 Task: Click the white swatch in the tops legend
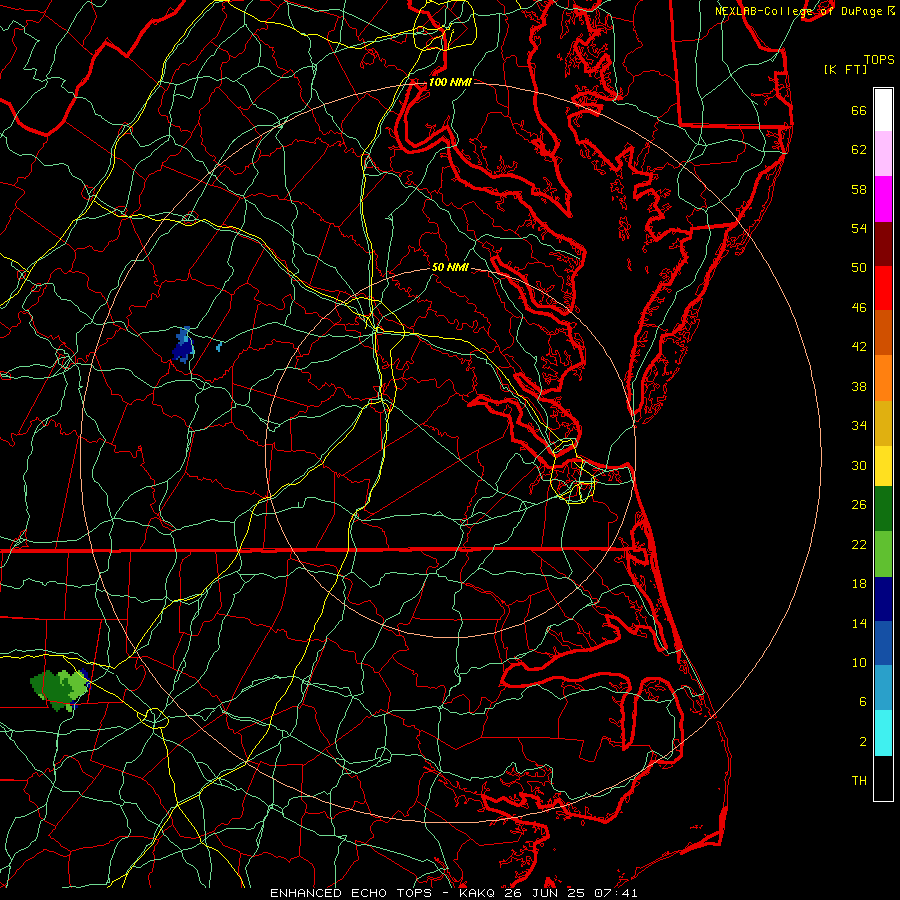click(x=883, y=110)
